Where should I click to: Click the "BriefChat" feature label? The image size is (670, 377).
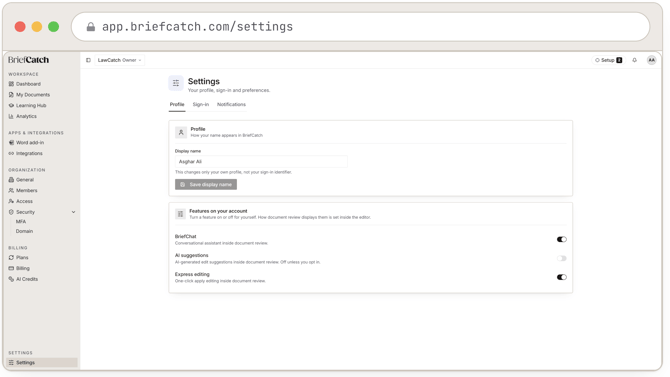click(185, 236)
